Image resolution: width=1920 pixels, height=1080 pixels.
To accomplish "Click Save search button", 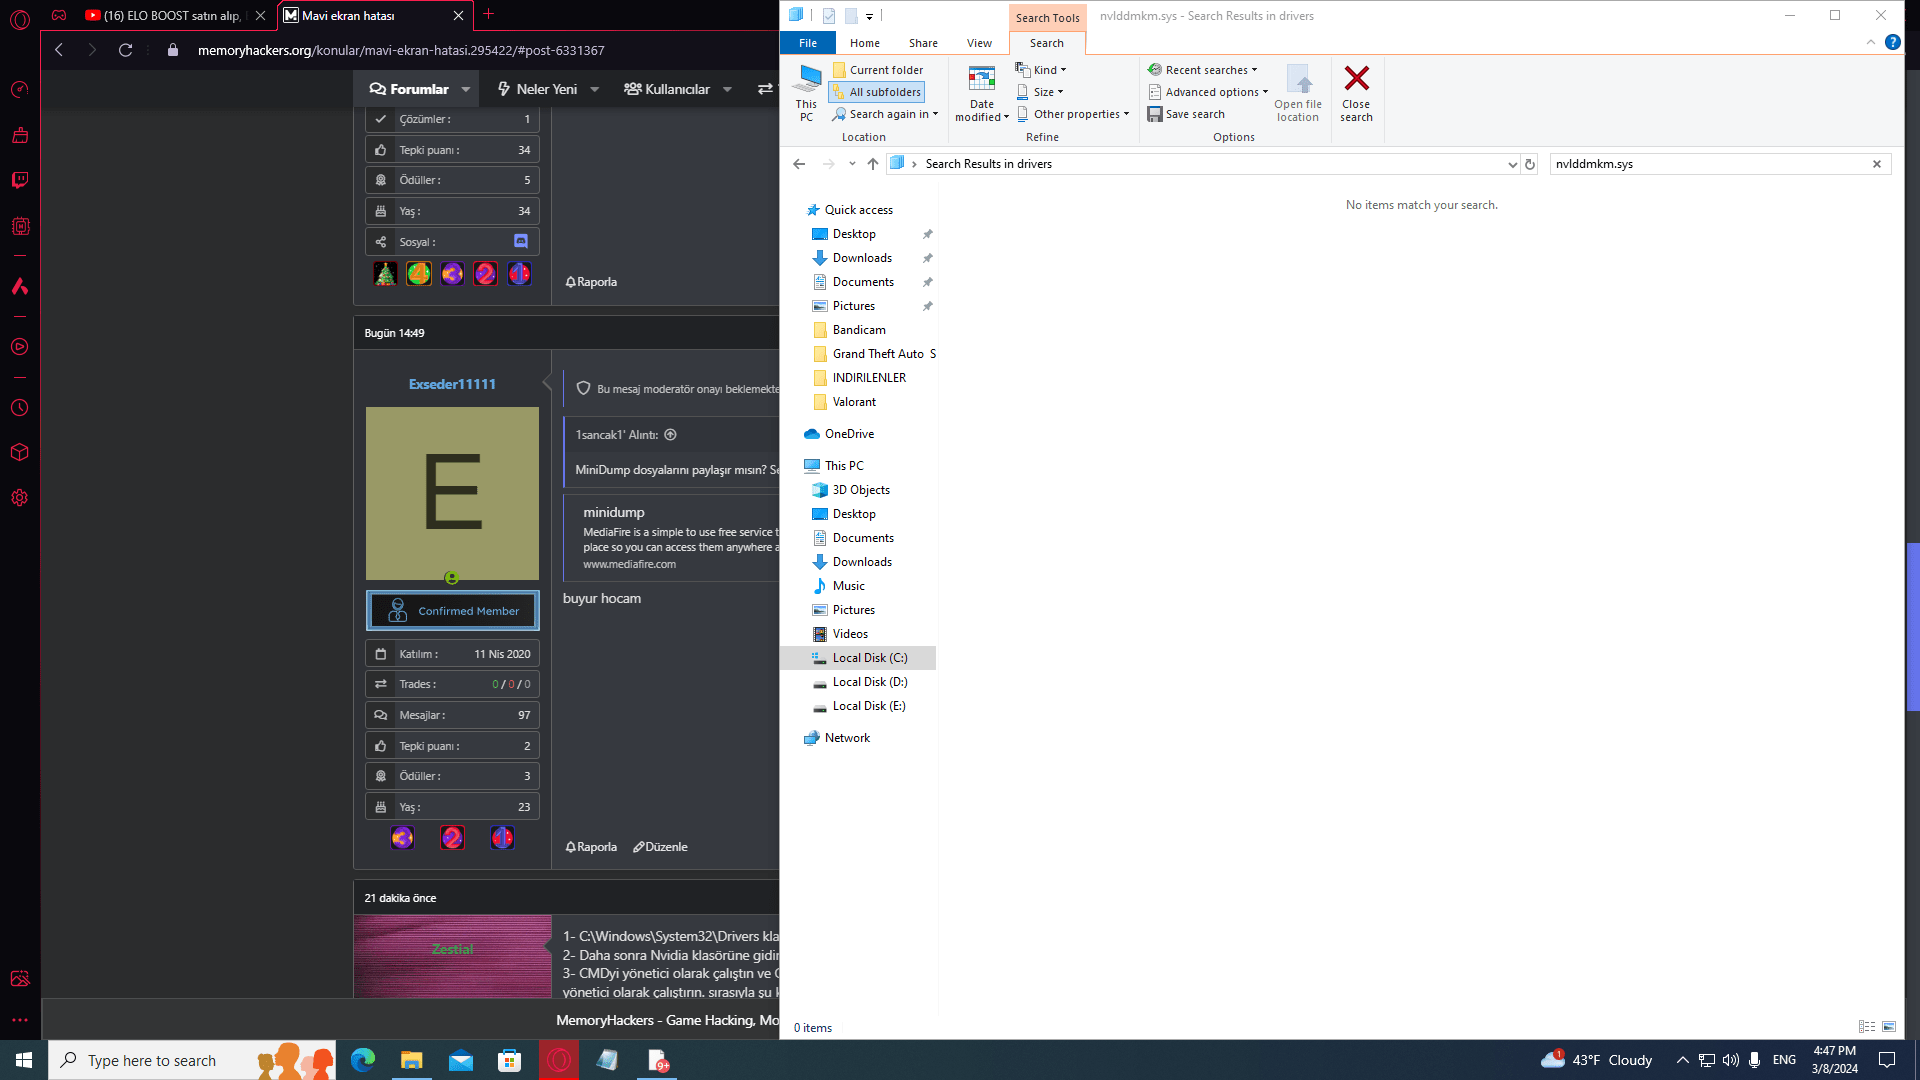I will tap(1186, 114).
